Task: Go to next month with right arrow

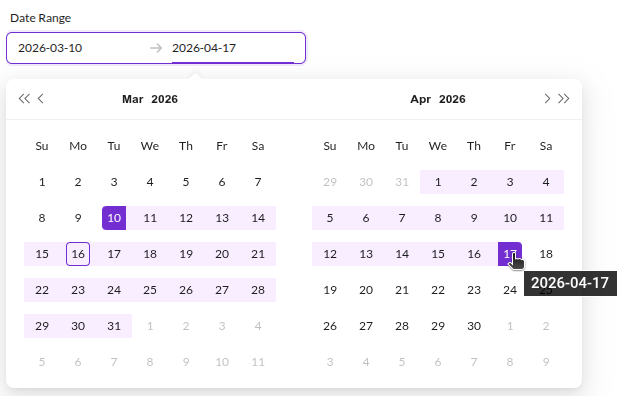Action: pyautogui.click(x=547, y=99)
